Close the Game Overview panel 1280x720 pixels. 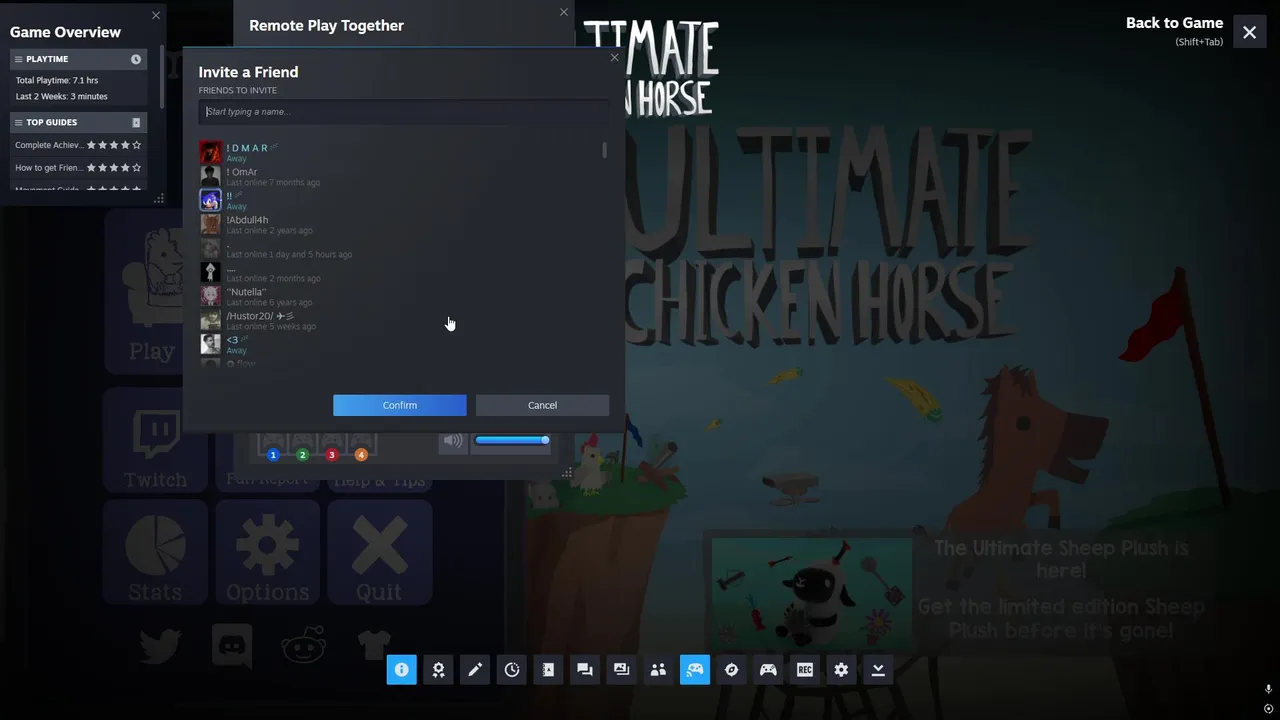(x=155, y=15)
